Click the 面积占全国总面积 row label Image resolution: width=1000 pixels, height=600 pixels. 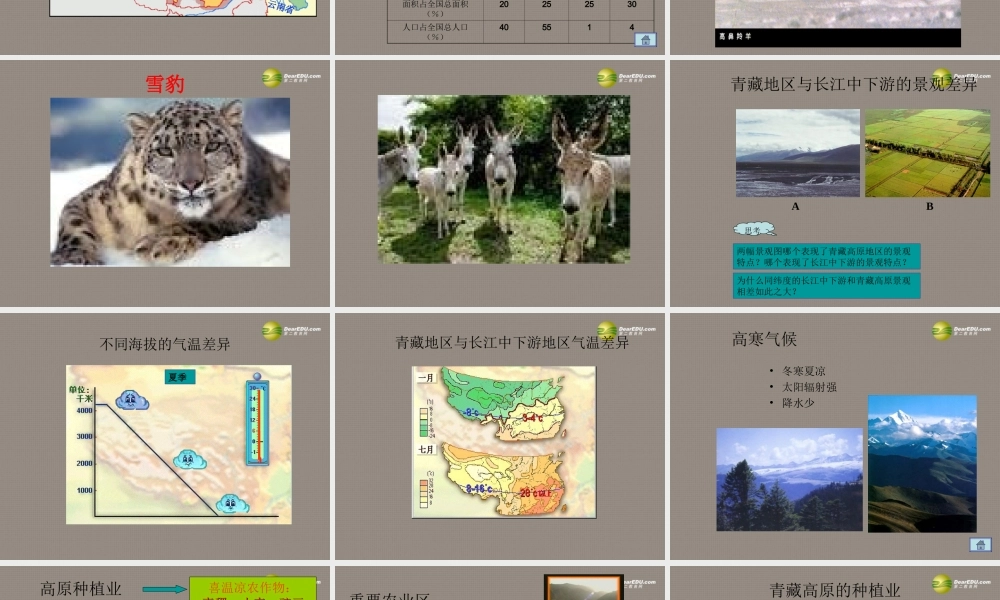pos(435,8)
